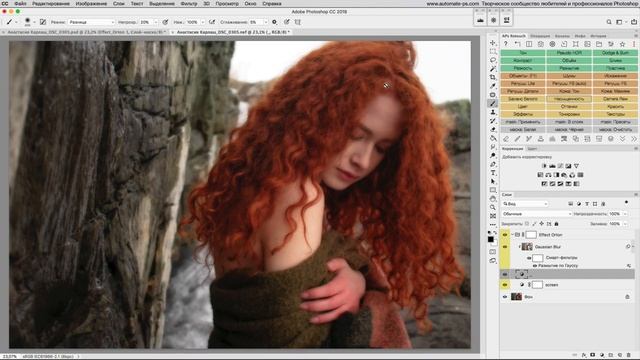Toggle visibility of the screen layer

pos(505,284)
